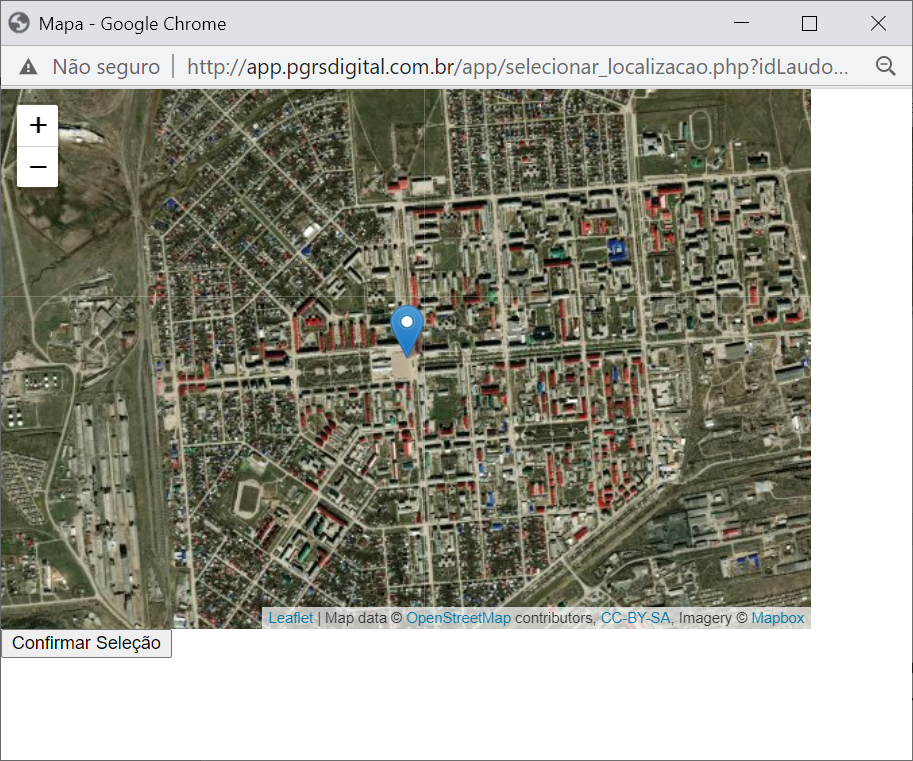Open the CC-BY-SA license link
913x761 pixels.
coord(635,618)
